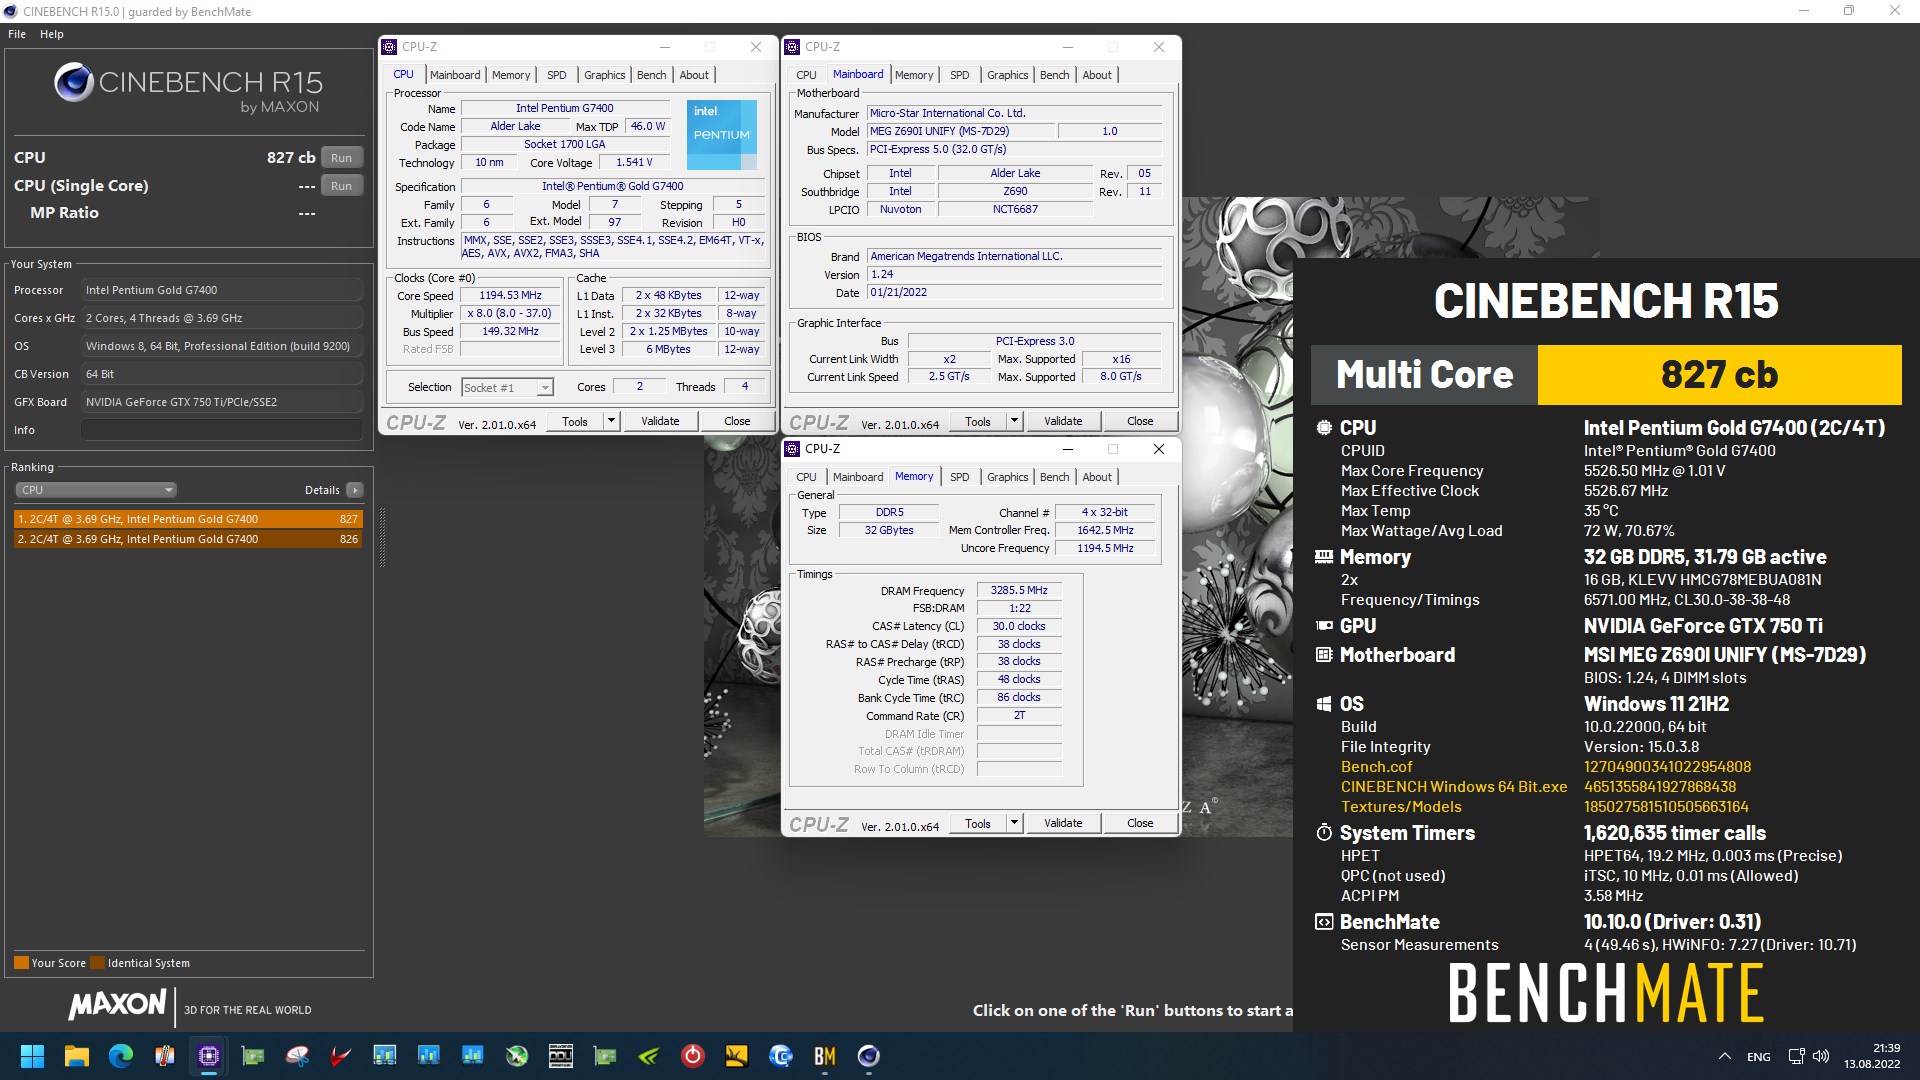Image resolution: width=1920 pixels, height=1080 pixels.
Task: Open the Socket #1 selection dropdown
Action: pos(507,387)
